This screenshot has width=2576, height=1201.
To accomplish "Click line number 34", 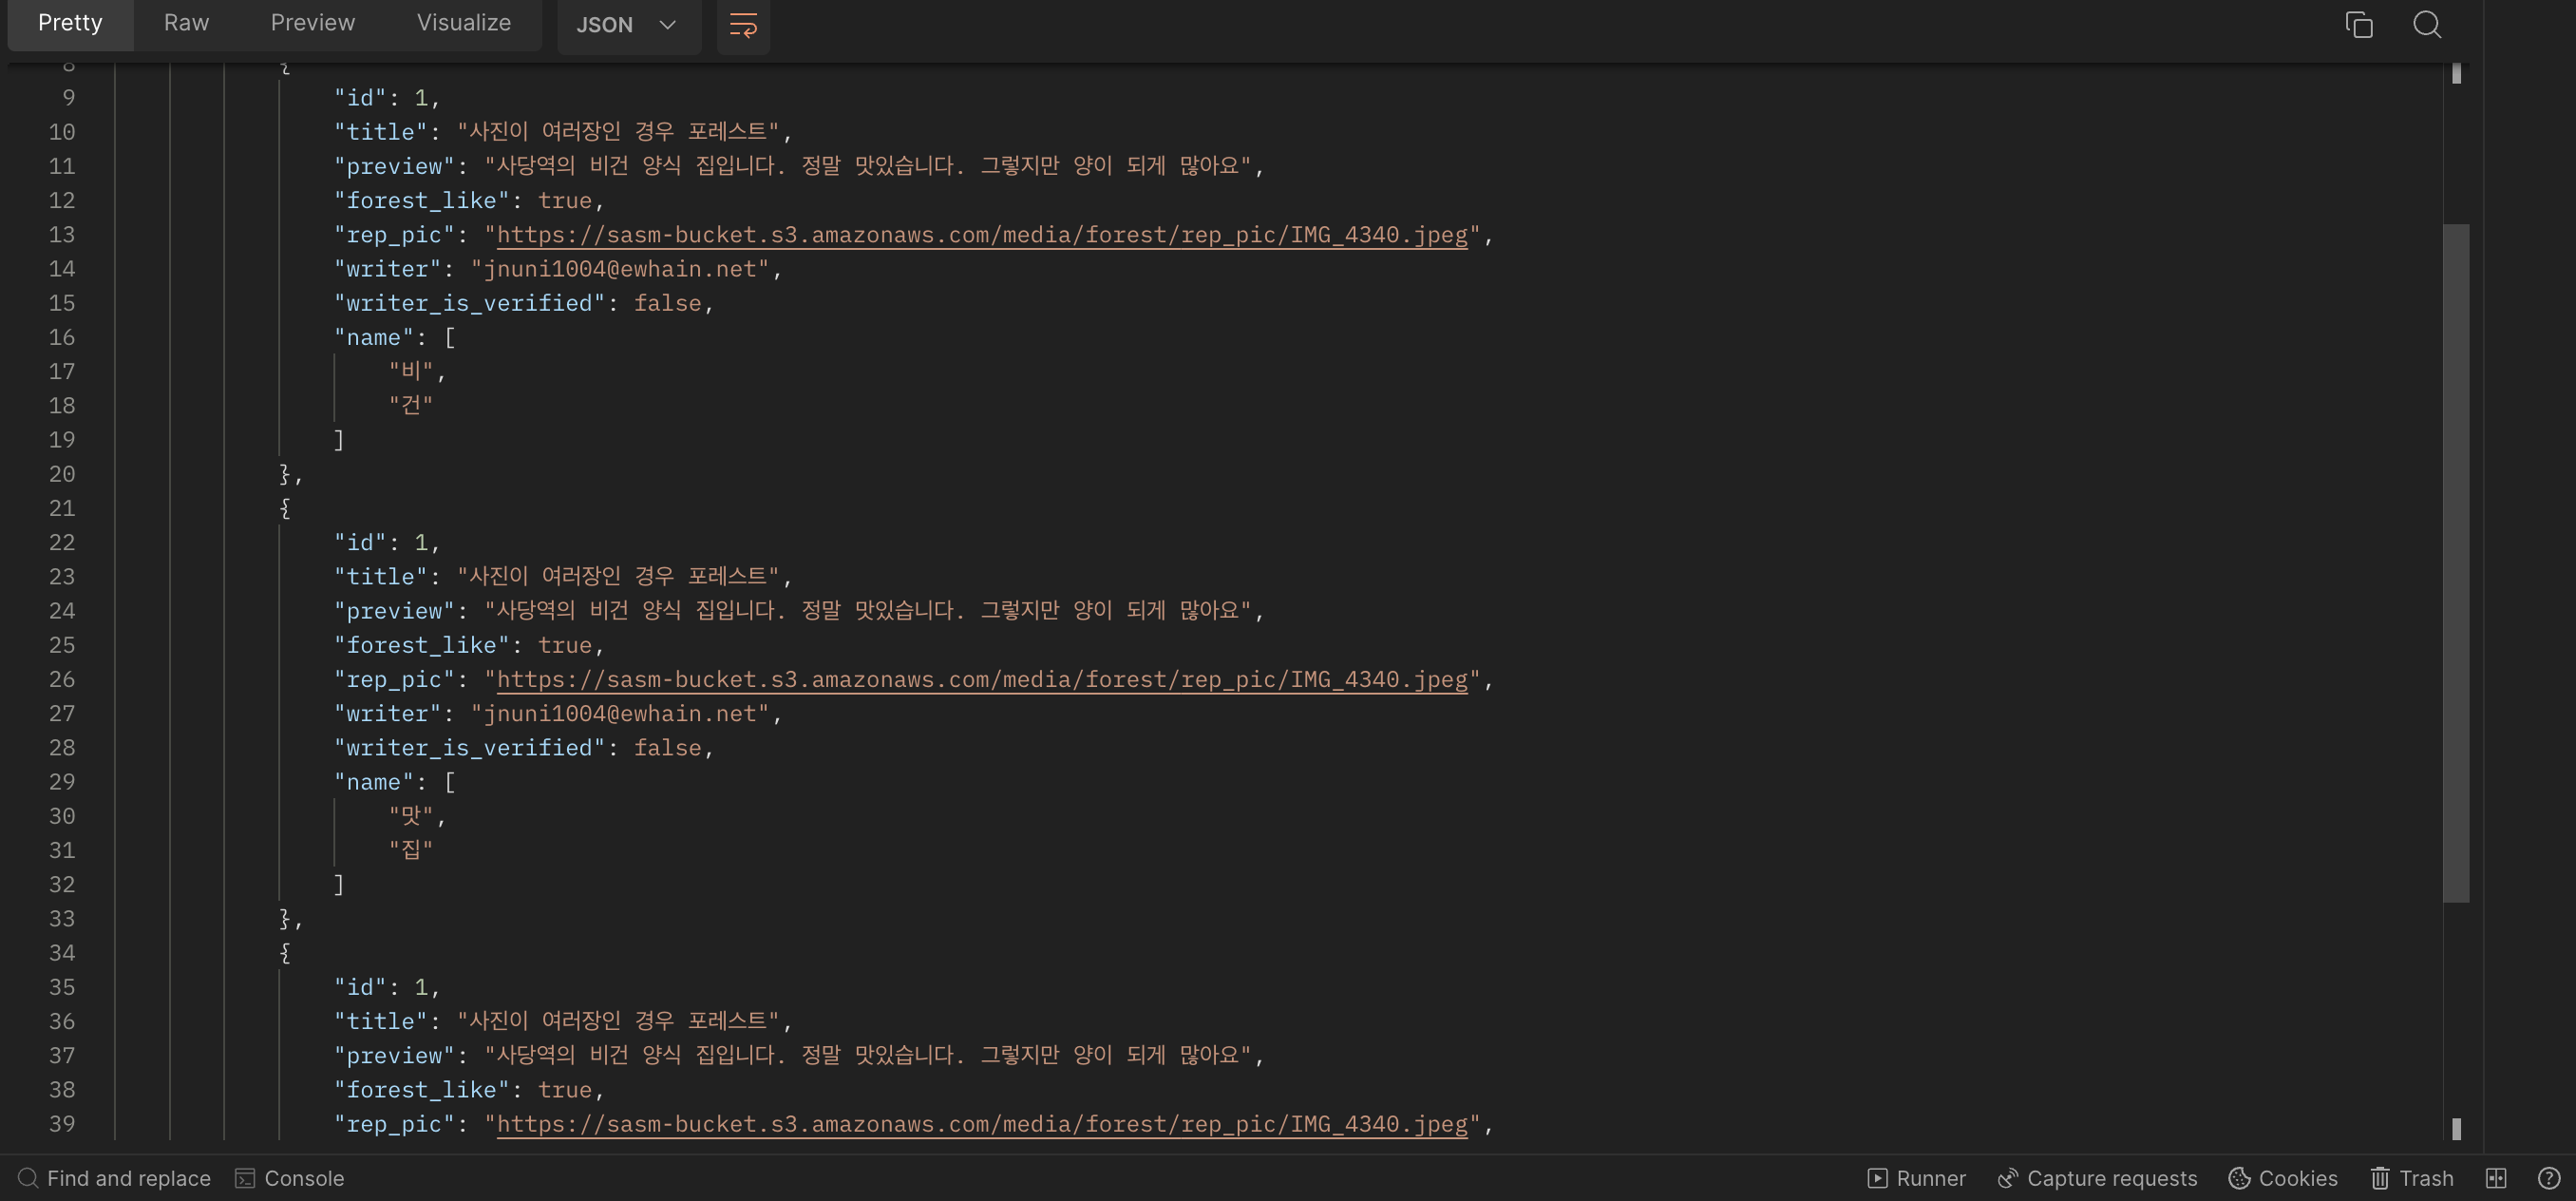I will [x=62, y=953].
